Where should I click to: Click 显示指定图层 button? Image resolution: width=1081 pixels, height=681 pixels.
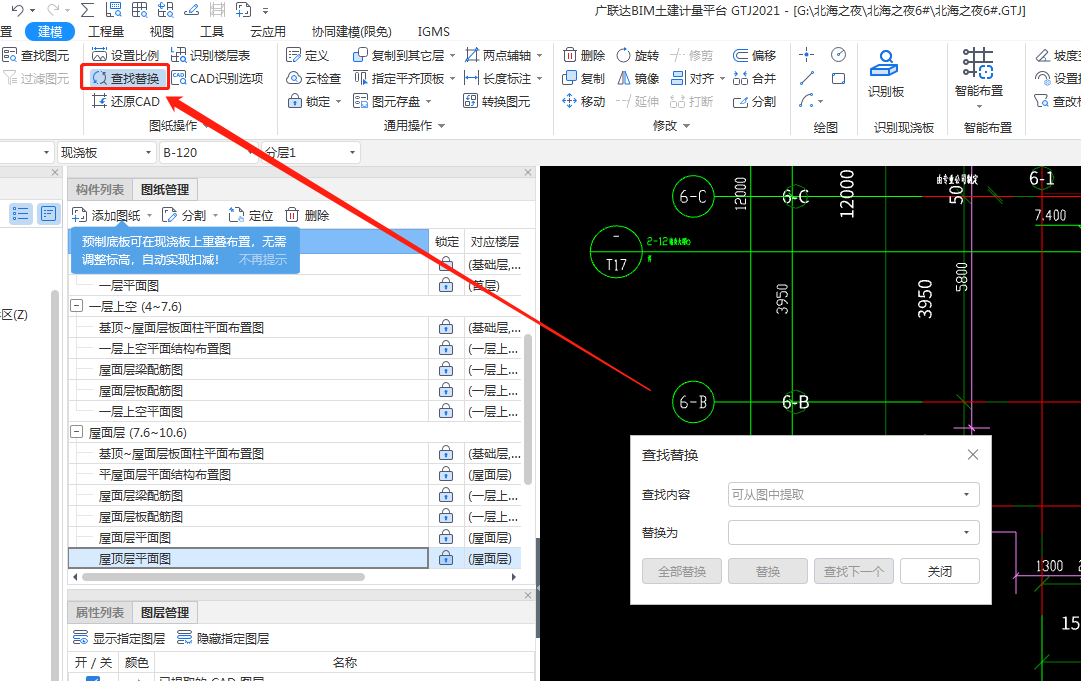(x=119, y=638)
